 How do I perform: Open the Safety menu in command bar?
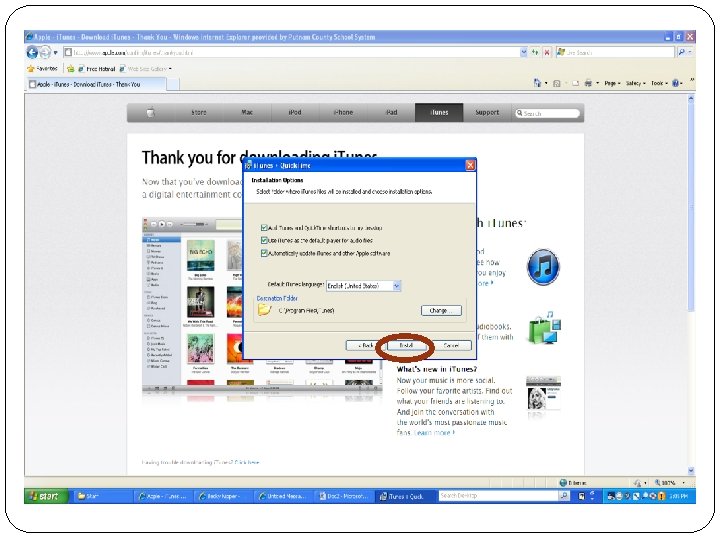point(636,84)
